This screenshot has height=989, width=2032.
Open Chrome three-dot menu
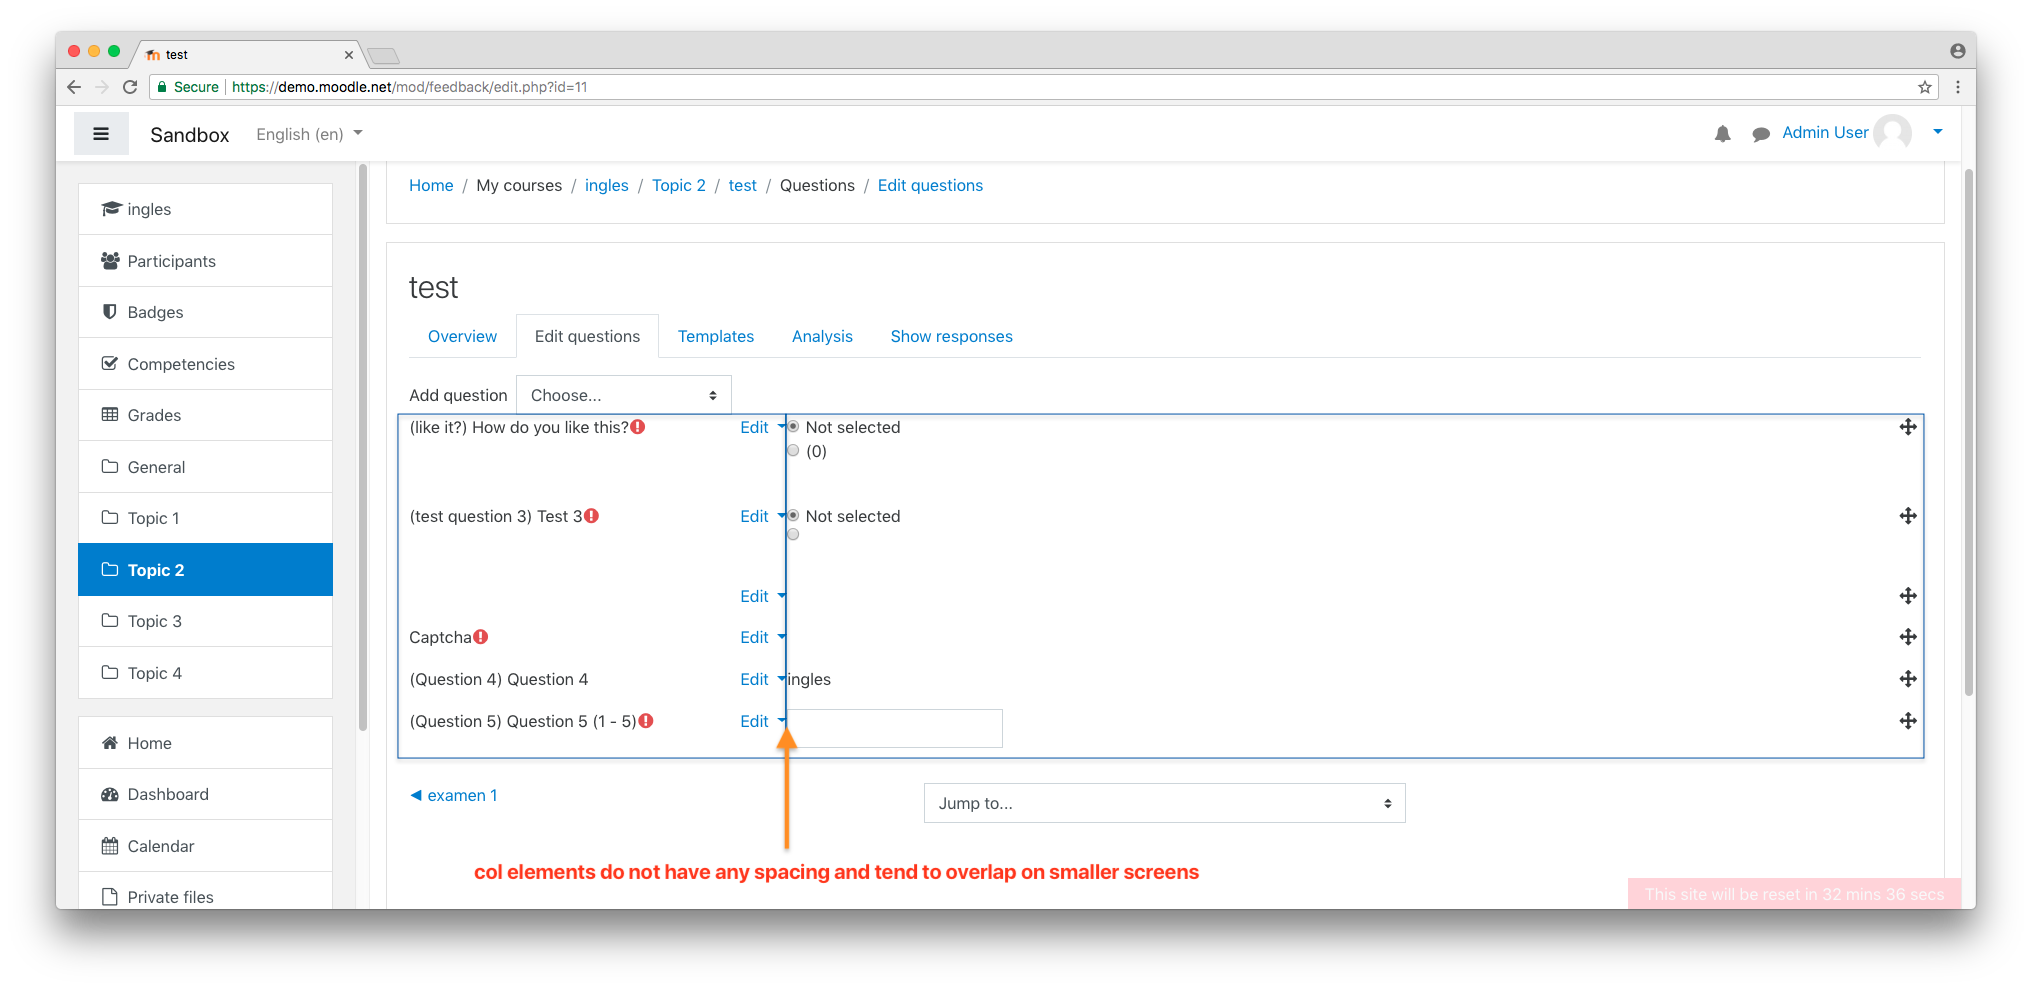[1957, 87]
